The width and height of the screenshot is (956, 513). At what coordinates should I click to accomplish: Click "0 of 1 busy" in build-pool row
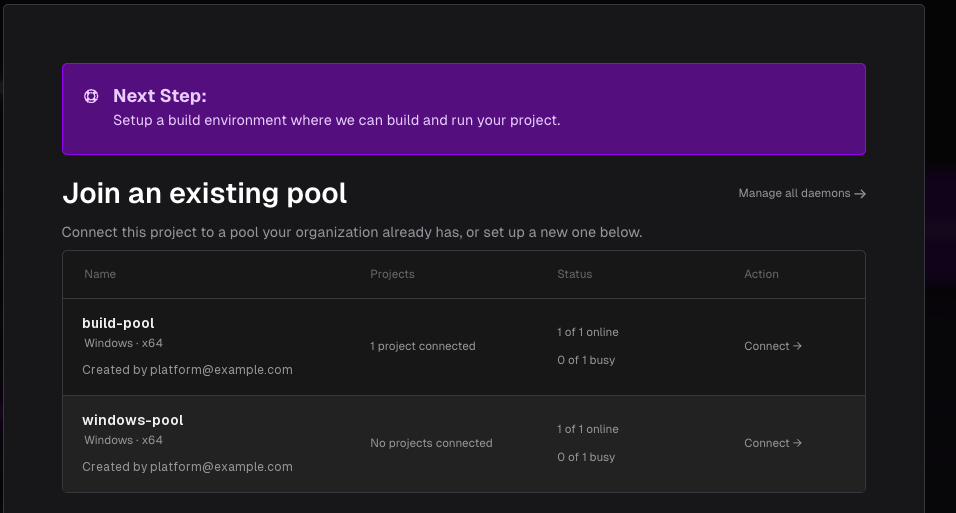click(x=586, y=360)
